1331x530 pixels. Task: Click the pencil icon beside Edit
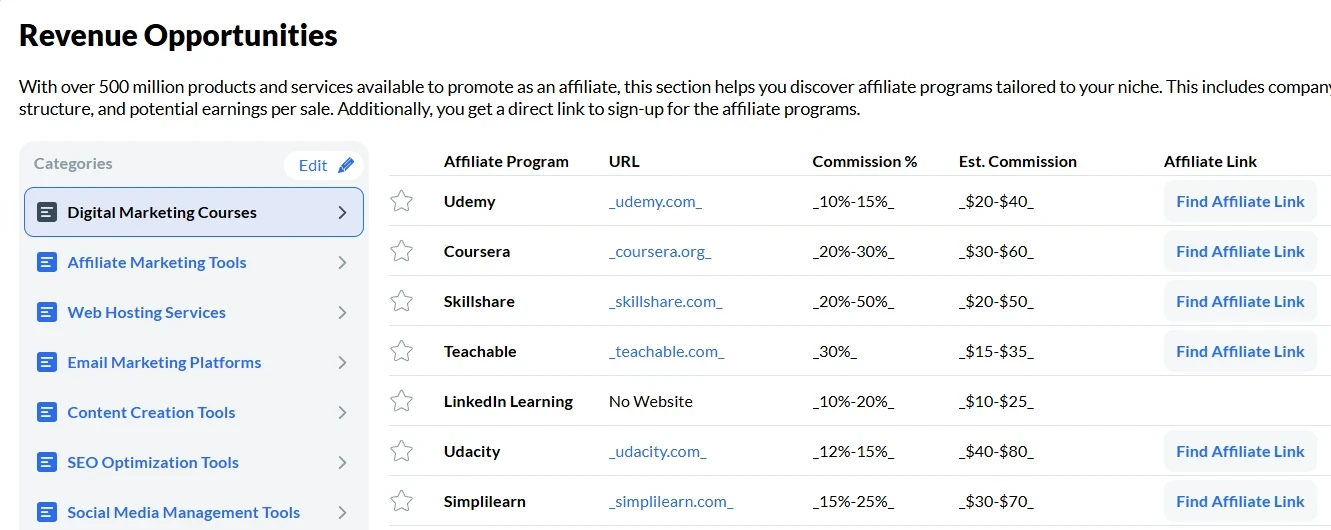(346, 165)
